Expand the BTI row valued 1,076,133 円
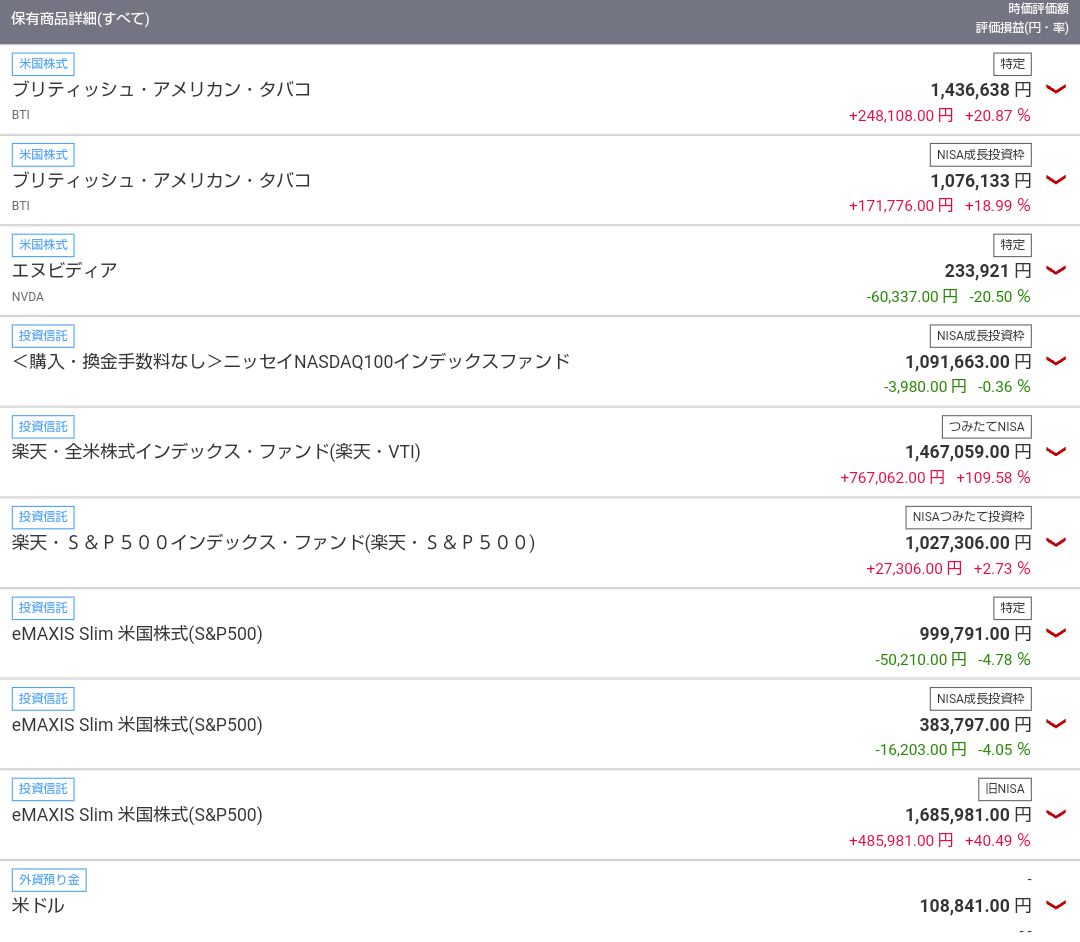Screen dimensions: 1080x942 pyautogui.click(x=1056, y=180)
